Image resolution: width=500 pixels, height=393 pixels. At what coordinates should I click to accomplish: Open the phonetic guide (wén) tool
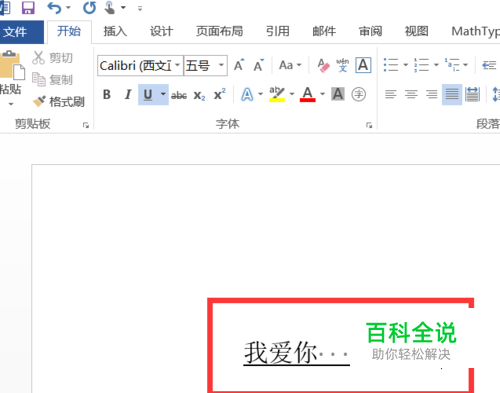click(x=342, y=65)
